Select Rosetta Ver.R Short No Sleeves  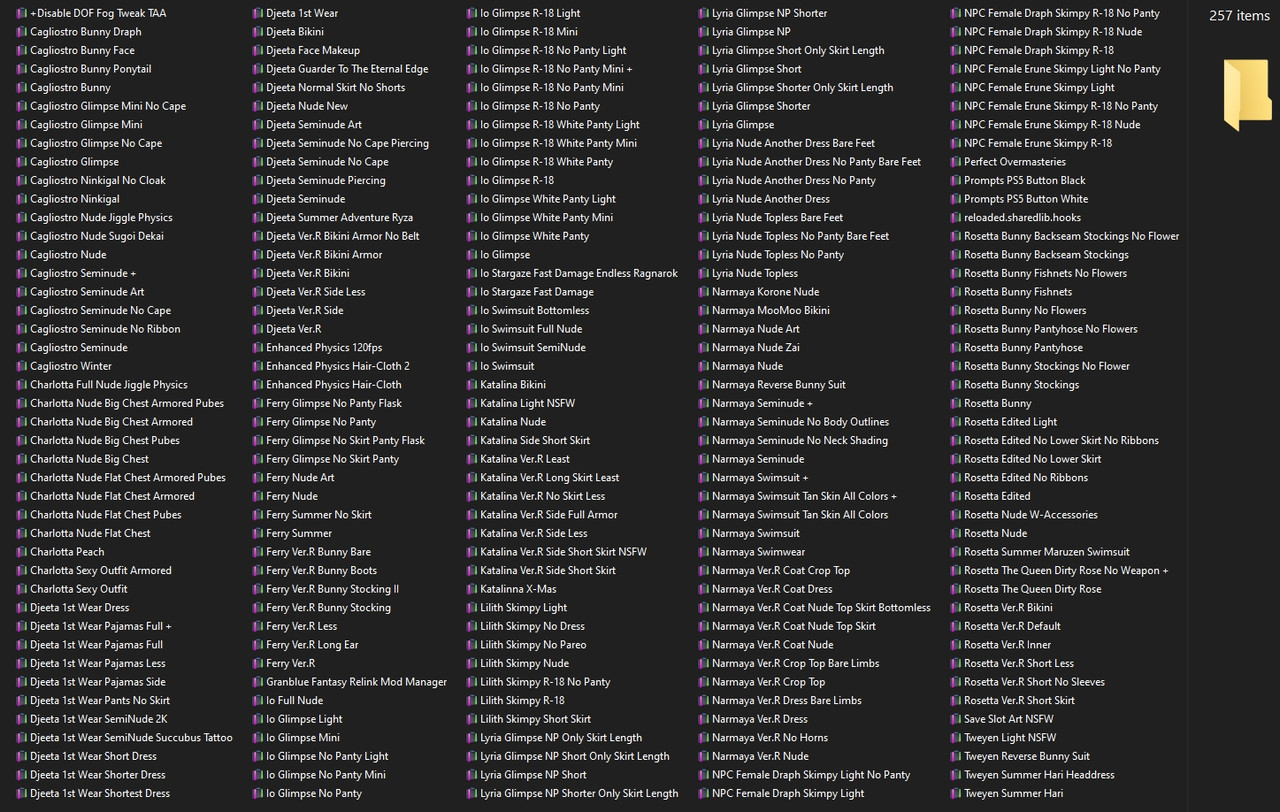tap(1034, 682)
